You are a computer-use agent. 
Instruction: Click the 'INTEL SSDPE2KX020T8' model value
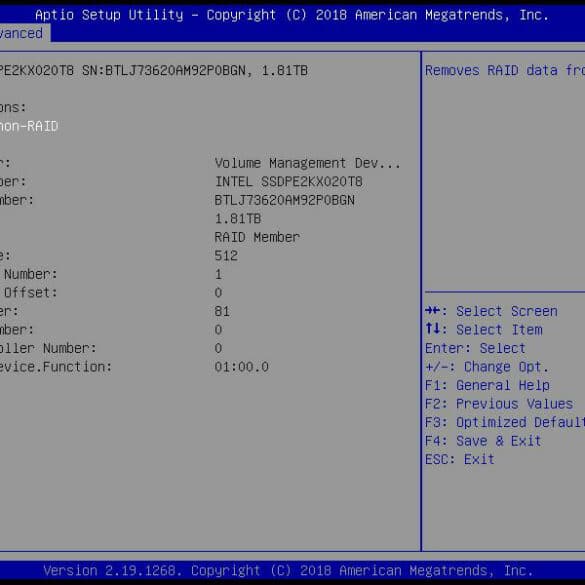288,182
